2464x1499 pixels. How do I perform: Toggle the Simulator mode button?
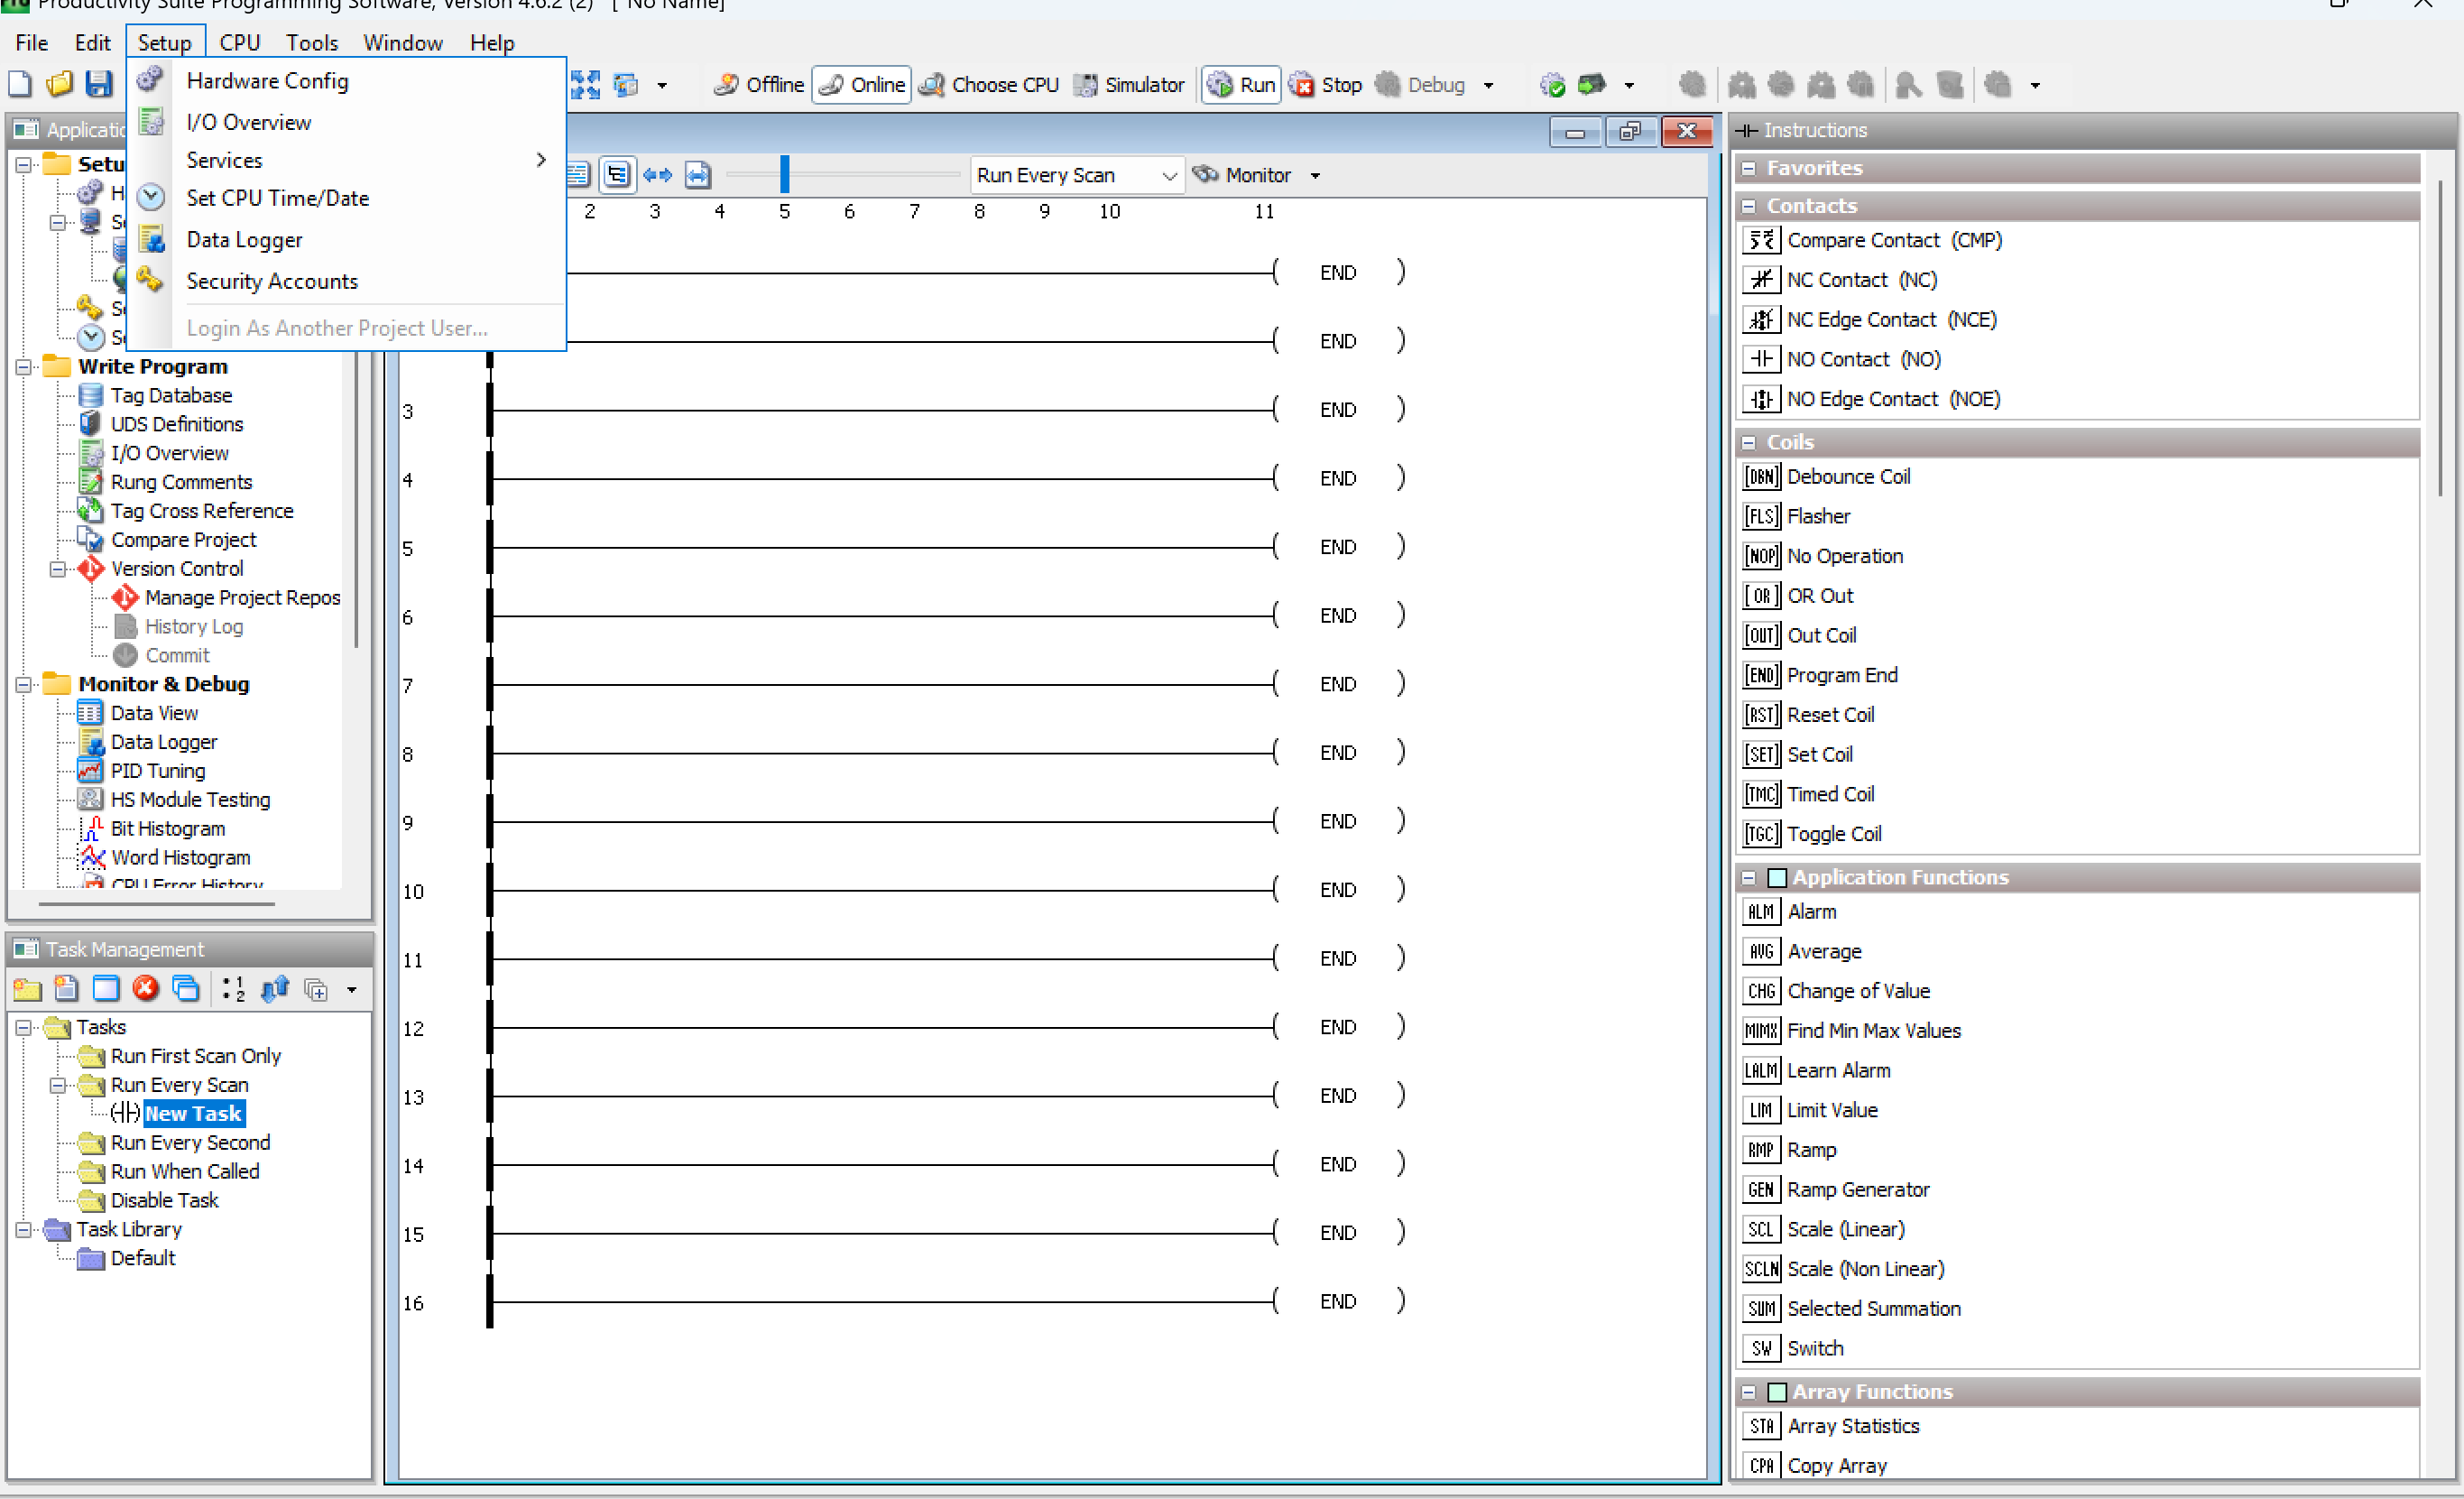pos(1129,85)
